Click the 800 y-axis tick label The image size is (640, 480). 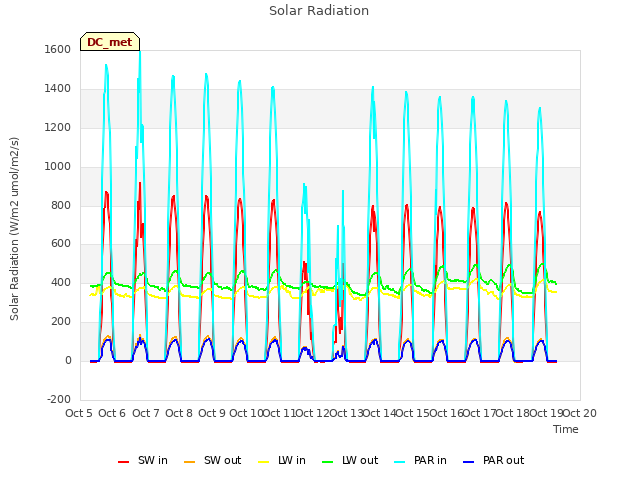[x=61, y=205]
